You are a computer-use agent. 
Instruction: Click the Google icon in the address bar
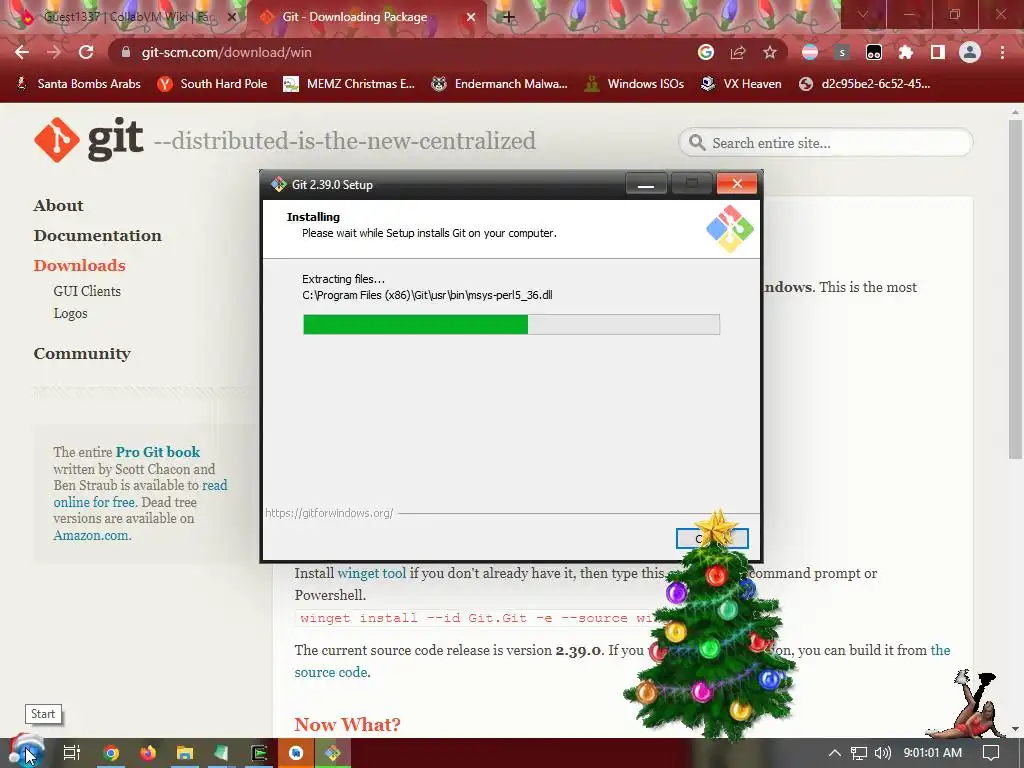click(705, 52)
